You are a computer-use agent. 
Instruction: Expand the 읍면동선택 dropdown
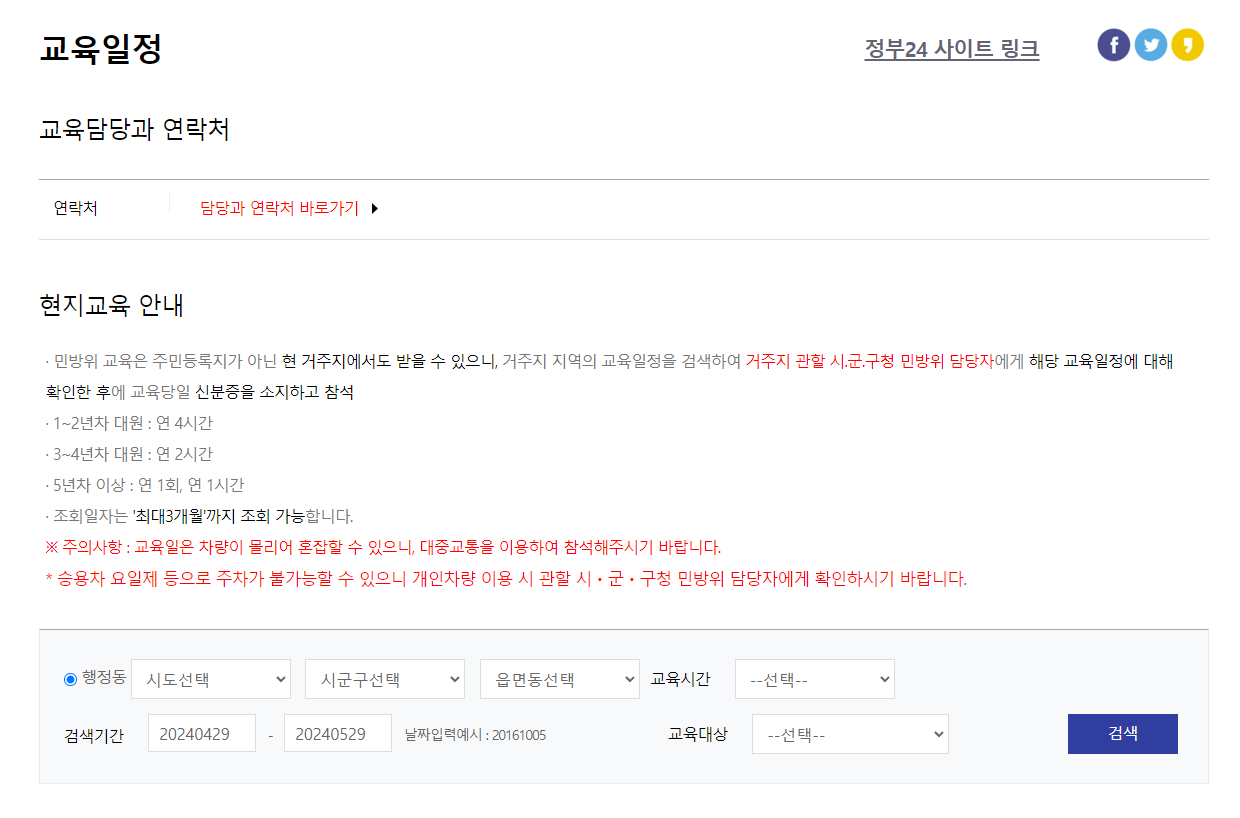pos(559,679)
